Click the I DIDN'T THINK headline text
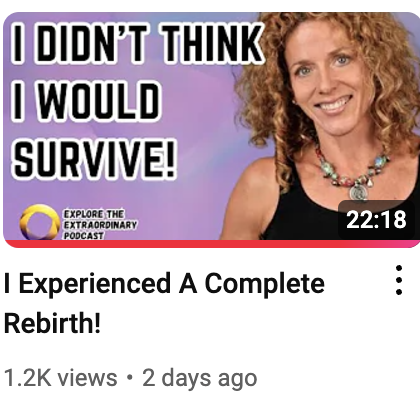Viewport: 420px width, 412px height. pyautogui.click(x=137, y=43)
